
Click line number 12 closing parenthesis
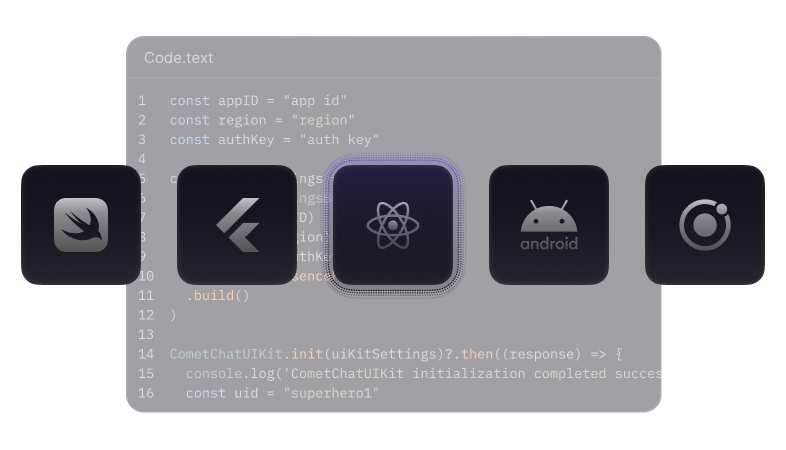(173, 315)
